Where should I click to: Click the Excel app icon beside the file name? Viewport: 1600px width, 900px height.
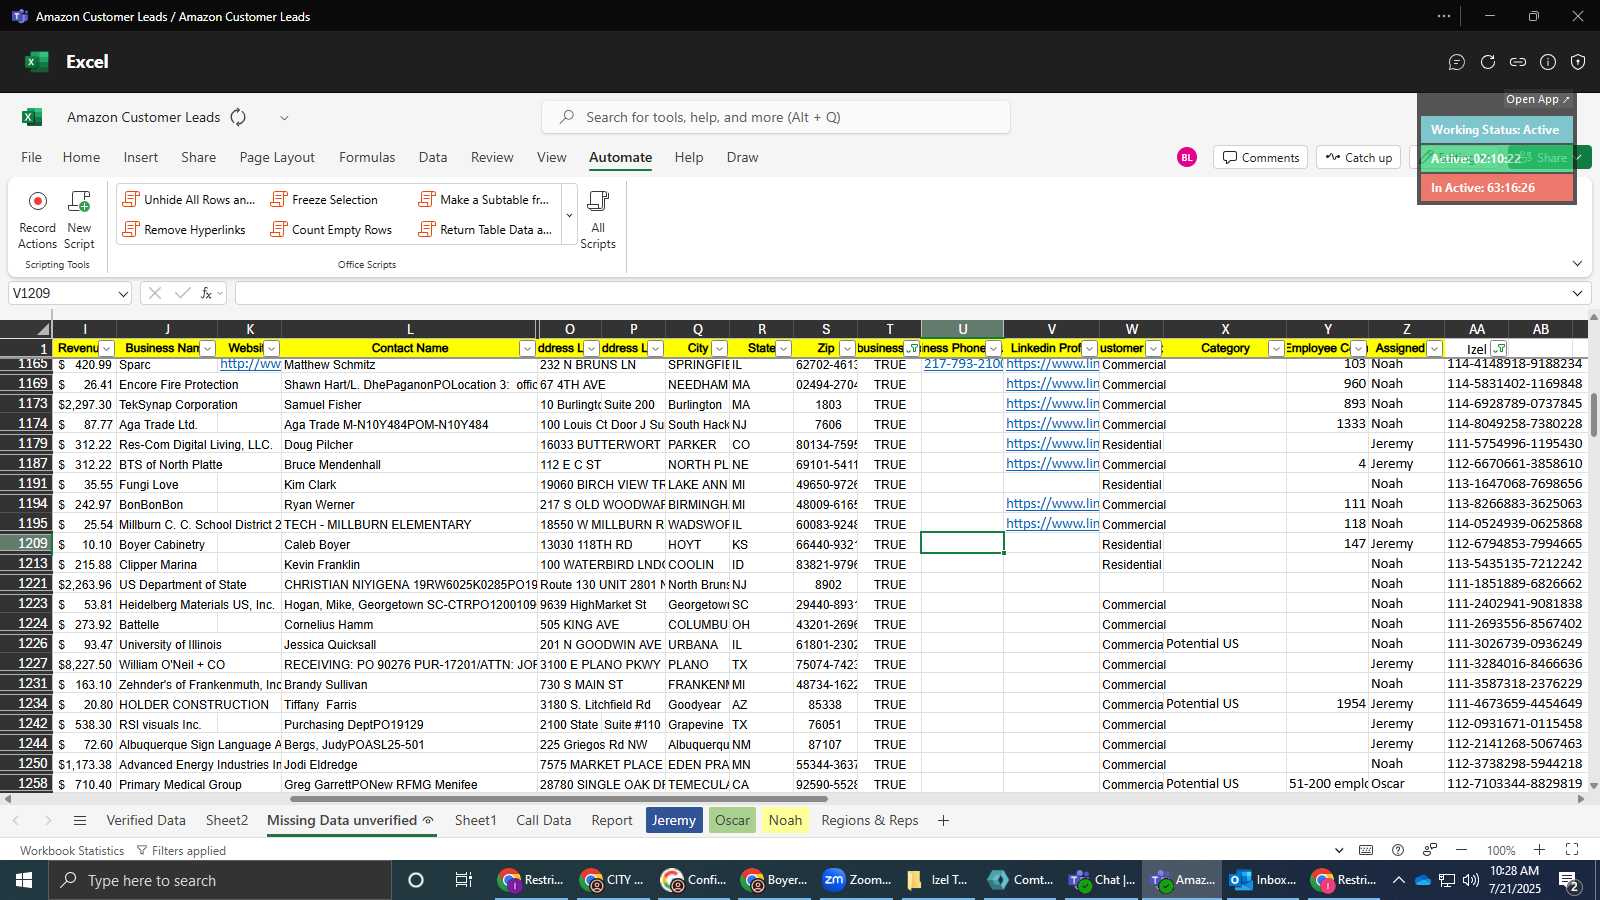click(32, 117)
